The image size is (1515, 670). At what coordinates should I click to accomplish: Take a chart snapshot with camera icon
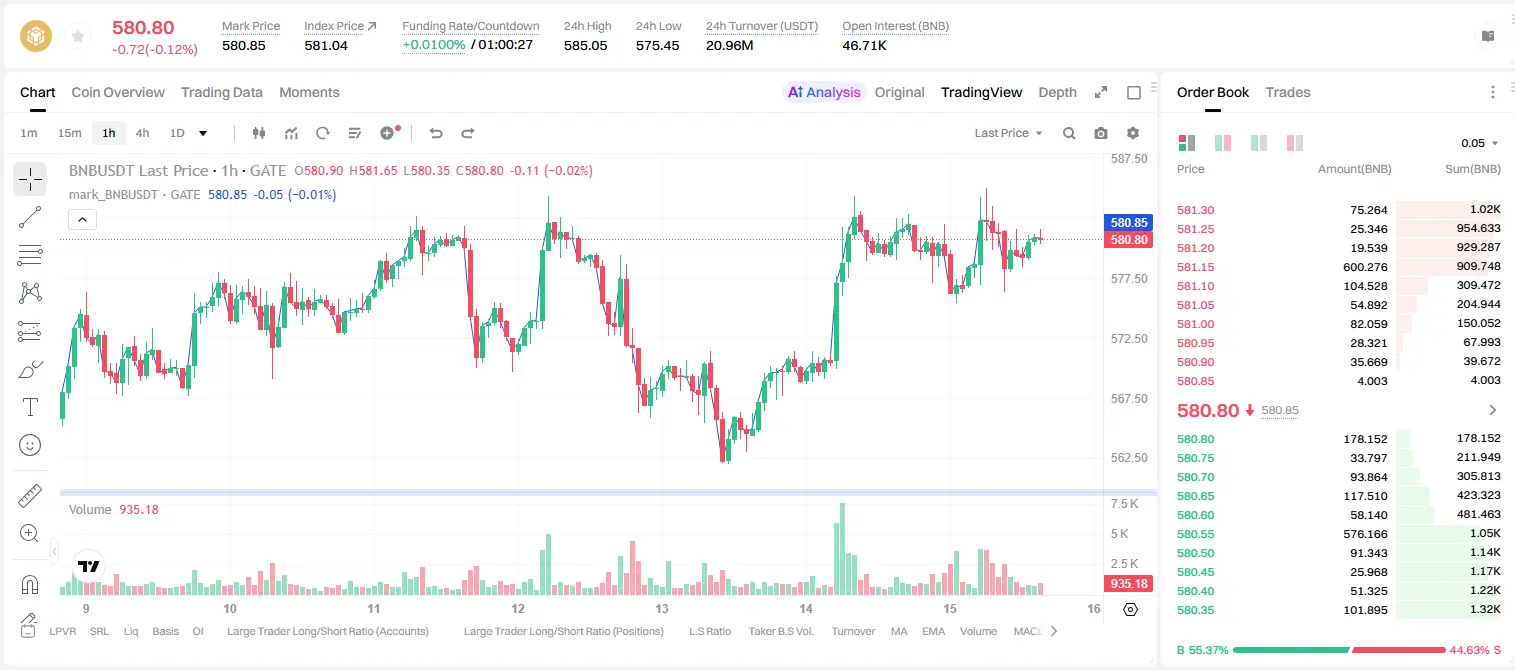click(1101, 133)
